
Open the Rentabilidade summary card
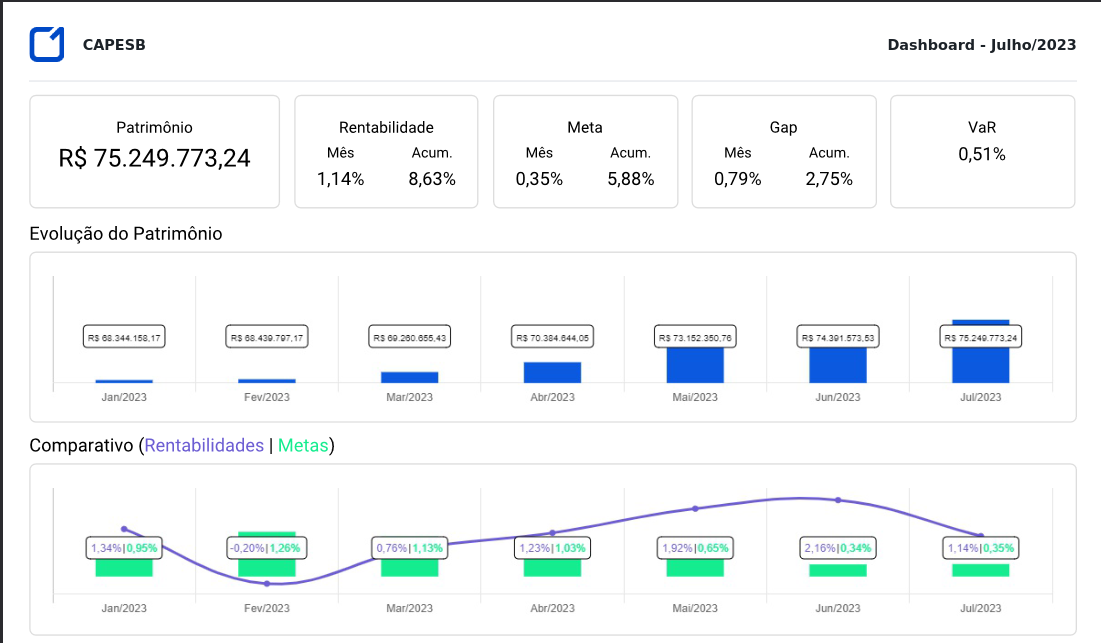coord(386,151)
